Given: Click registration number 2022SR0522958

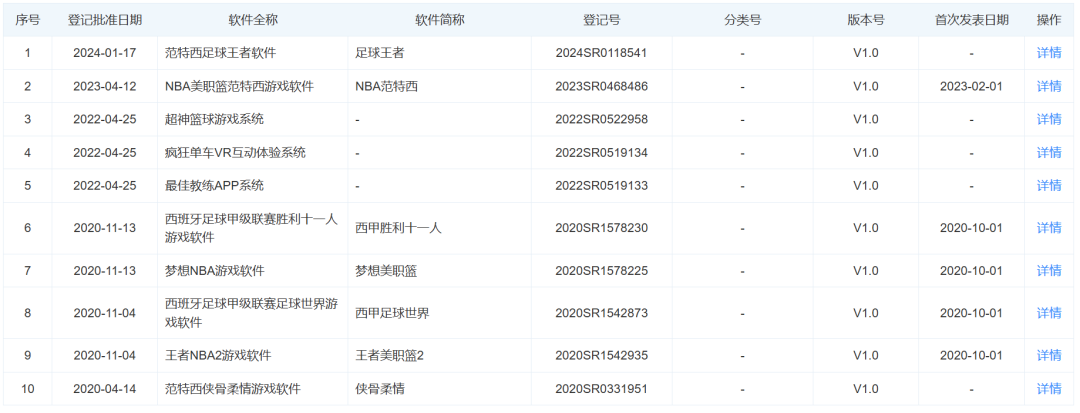Looking at the screenshot, I should (x=601, y=119).
